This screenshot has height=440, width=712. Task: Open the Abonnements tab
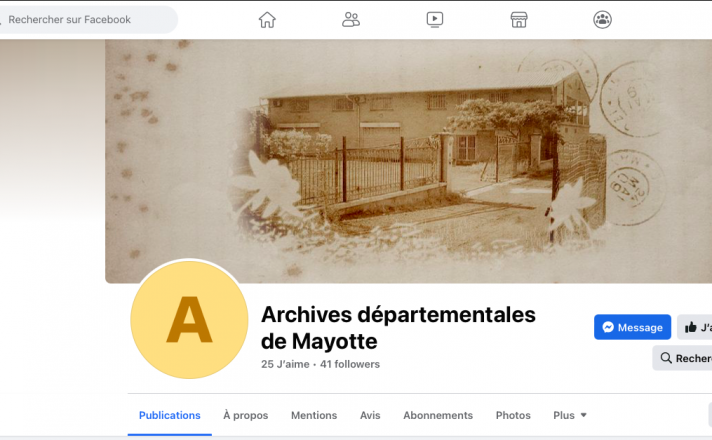[x=438, y=415]
